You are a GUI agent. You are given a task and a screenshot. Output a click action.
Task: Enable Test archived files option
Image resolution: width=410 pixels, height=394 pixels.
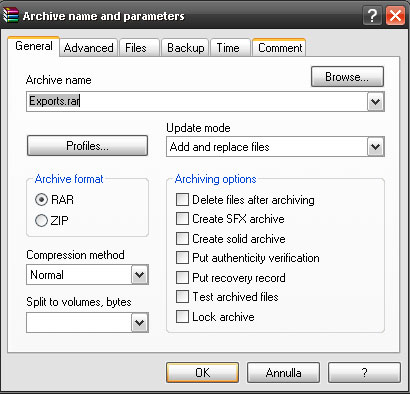tap(182, 297)
